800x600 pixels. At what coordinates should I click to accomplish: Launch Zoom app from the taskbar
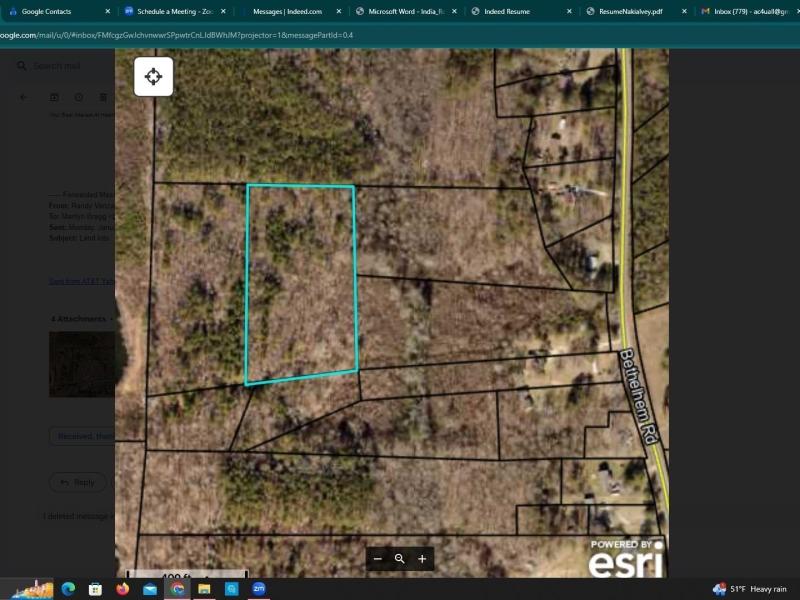pos(258,589)
